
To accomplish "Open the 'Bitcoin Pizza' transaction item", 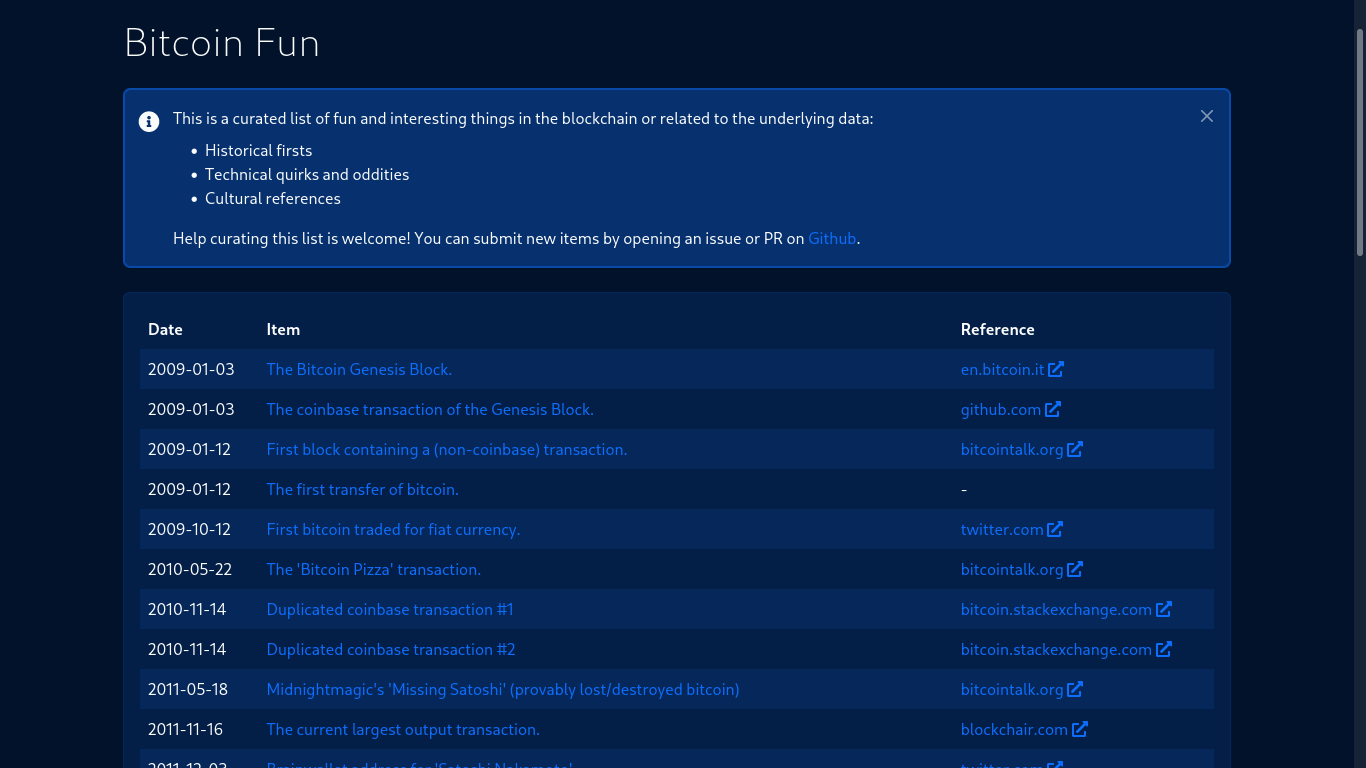I will pos(373,569).
